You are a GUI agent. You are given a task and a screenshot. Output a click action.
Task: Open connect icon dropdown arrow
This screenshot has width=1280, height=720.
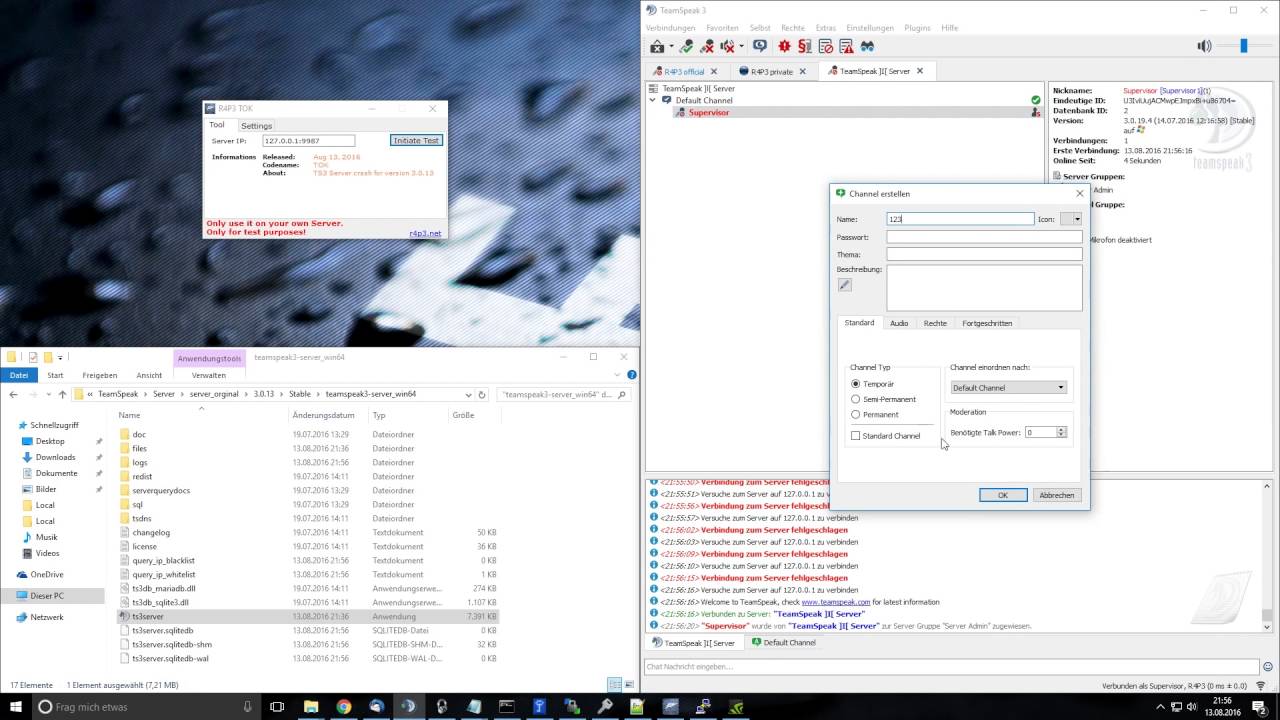coord(671,46)
